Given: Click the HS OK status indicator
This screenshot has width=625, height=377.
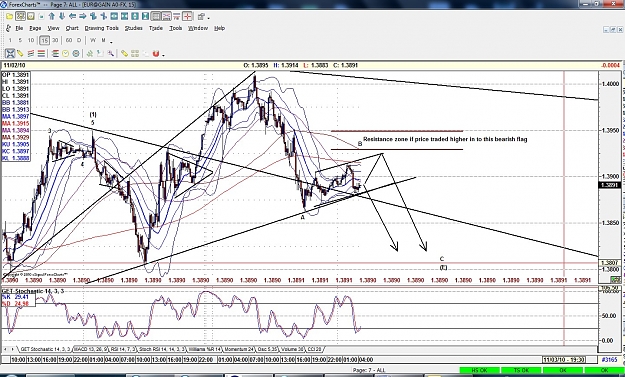Looking at the screenshot, I should [x=480, y=371].
